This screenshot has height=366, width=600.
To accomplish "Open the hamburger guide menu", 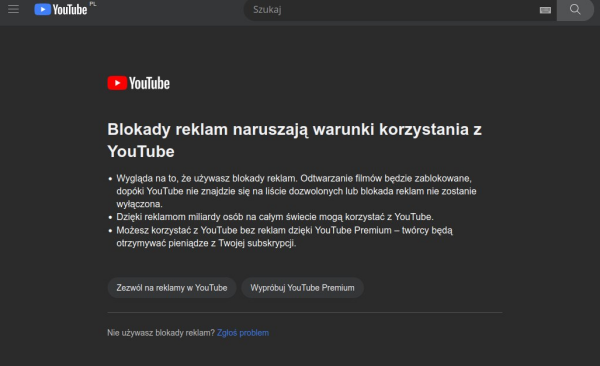I will pyautogui.click(x=13, y=9).
